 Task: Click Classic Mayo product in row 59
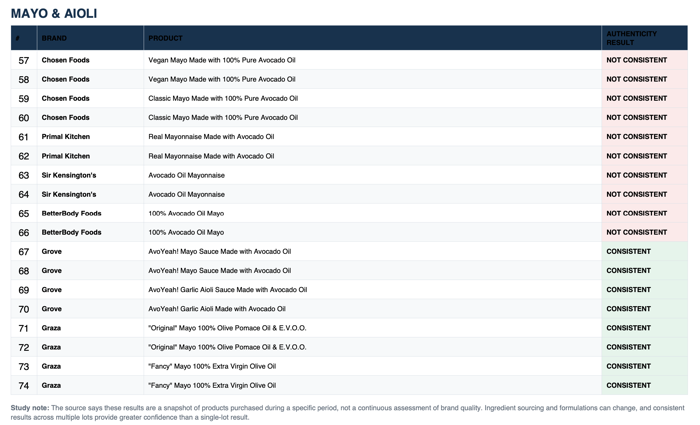(x=223, y=98)
